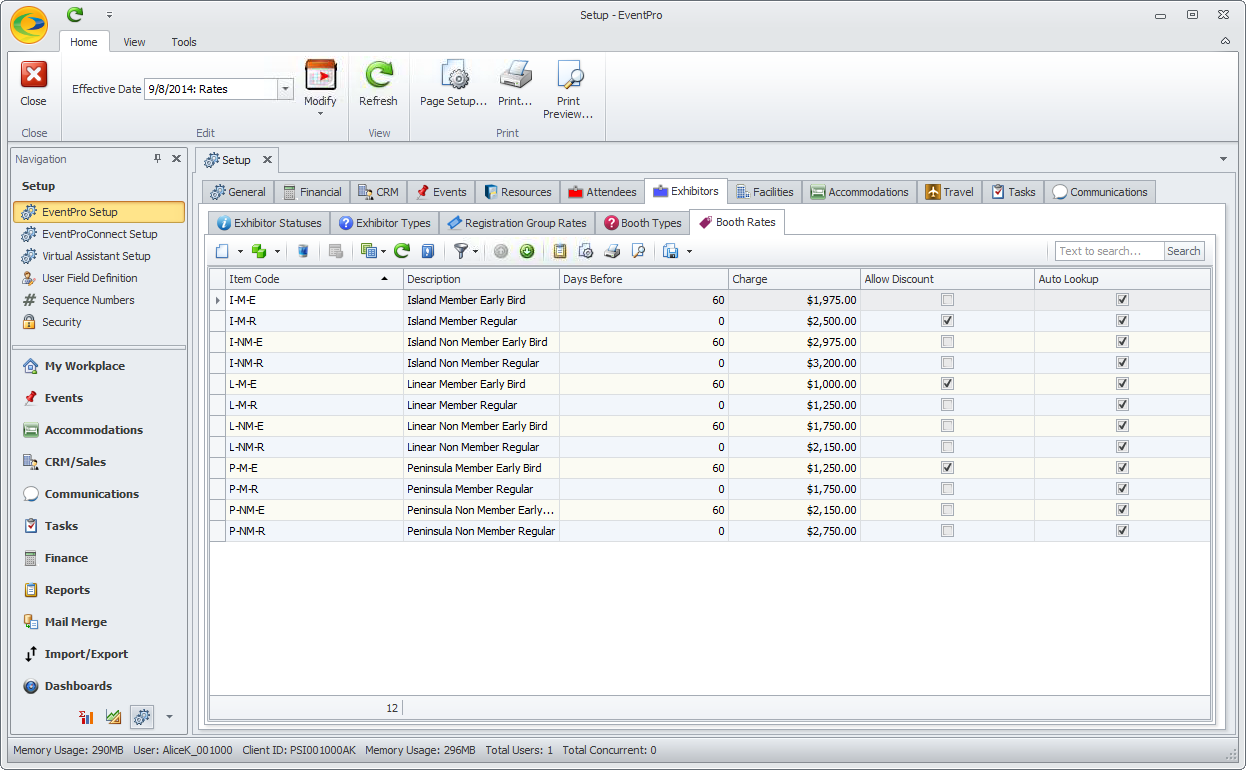Expand the Modify dropdown arrow
This screenshot has height=770, width=1246.
click(320, 113)
